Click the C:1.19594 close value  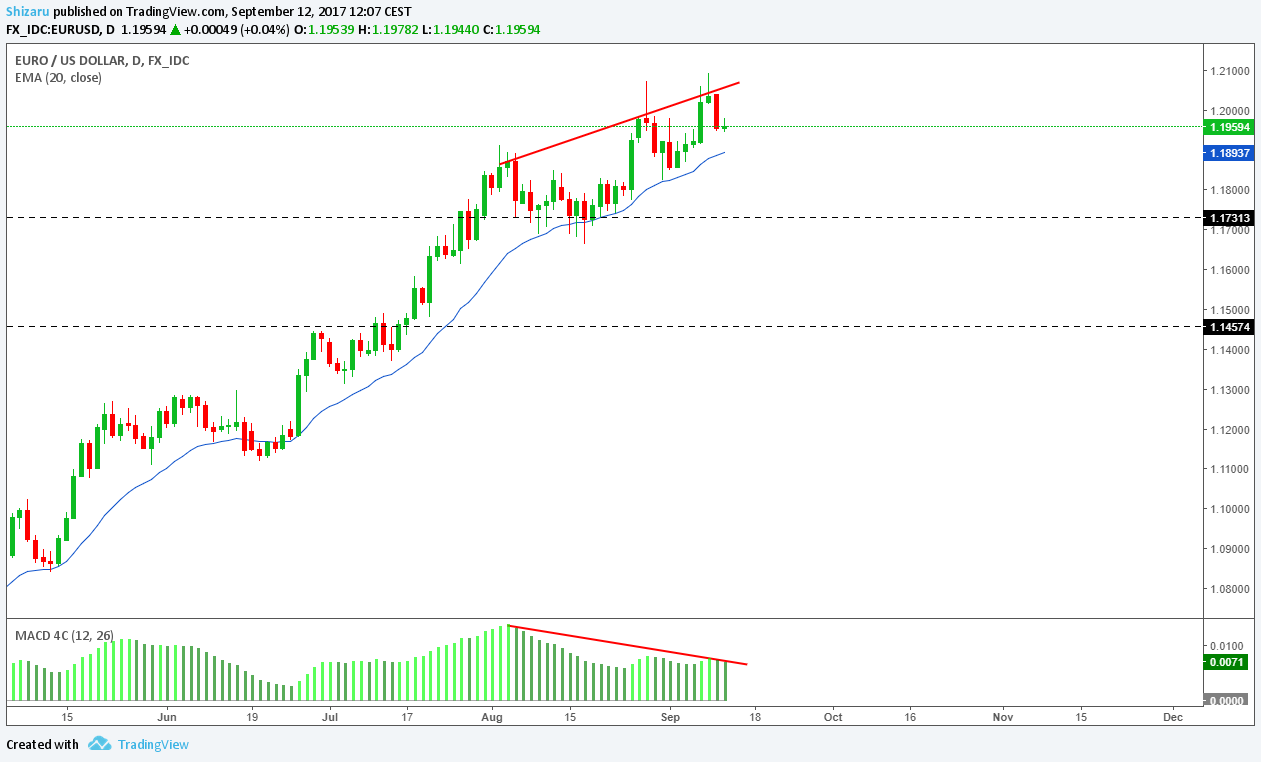point(514,29)
